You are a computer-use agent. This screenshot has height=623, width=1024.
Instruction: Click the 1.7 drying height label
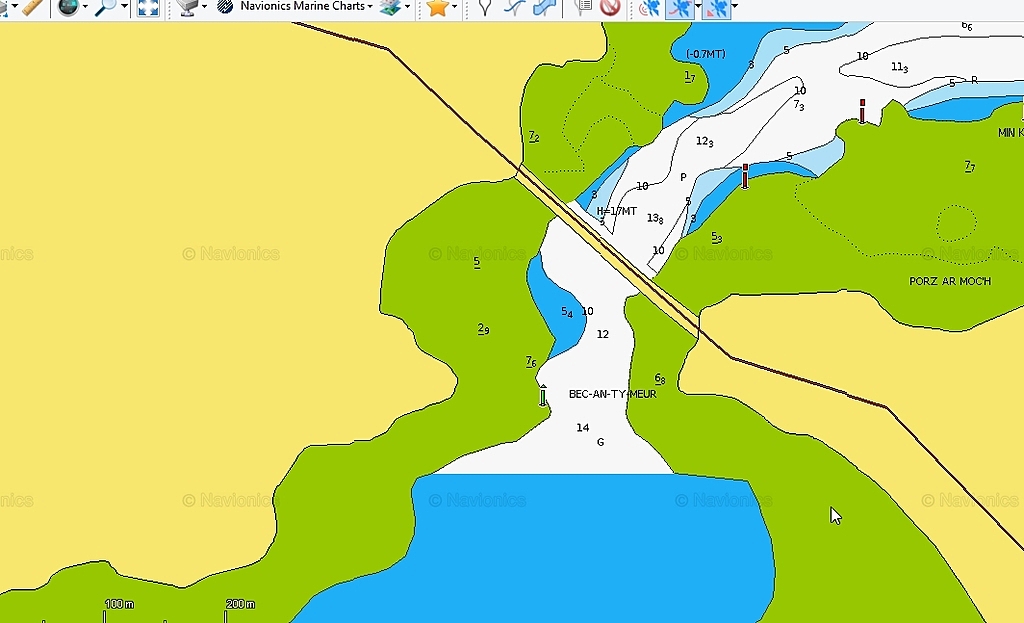(690, 76)
